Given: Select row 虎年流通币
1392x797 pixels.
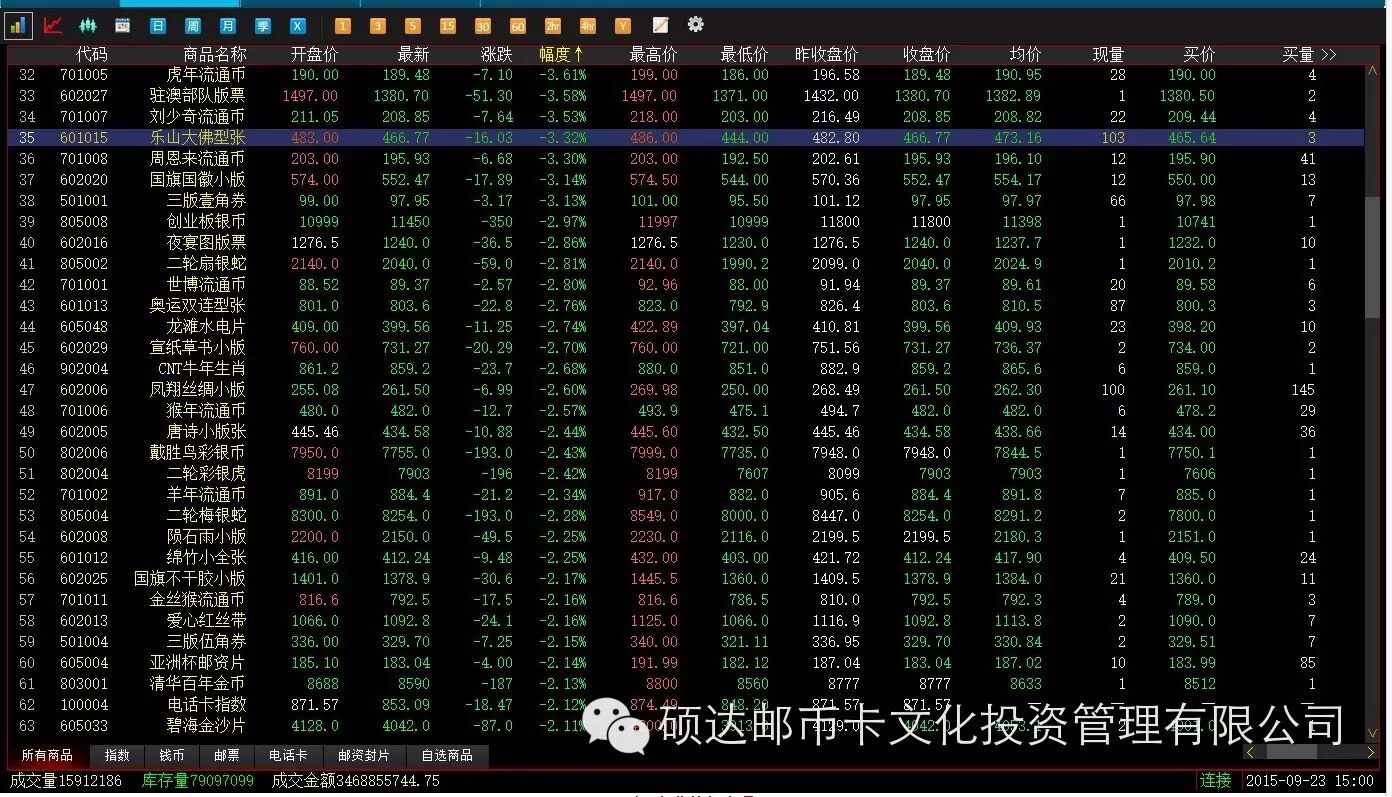Looking at the screenshot, I should tap(686, 75).
